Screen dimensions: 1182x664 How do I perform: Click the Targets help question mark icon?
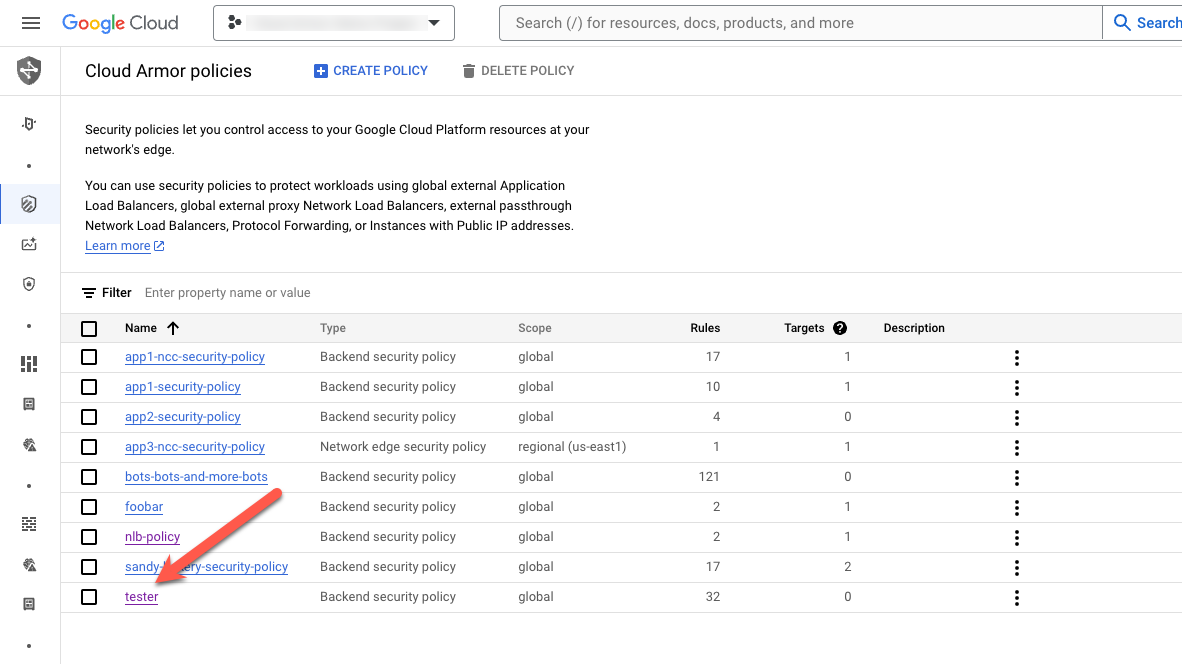point(840,328)
